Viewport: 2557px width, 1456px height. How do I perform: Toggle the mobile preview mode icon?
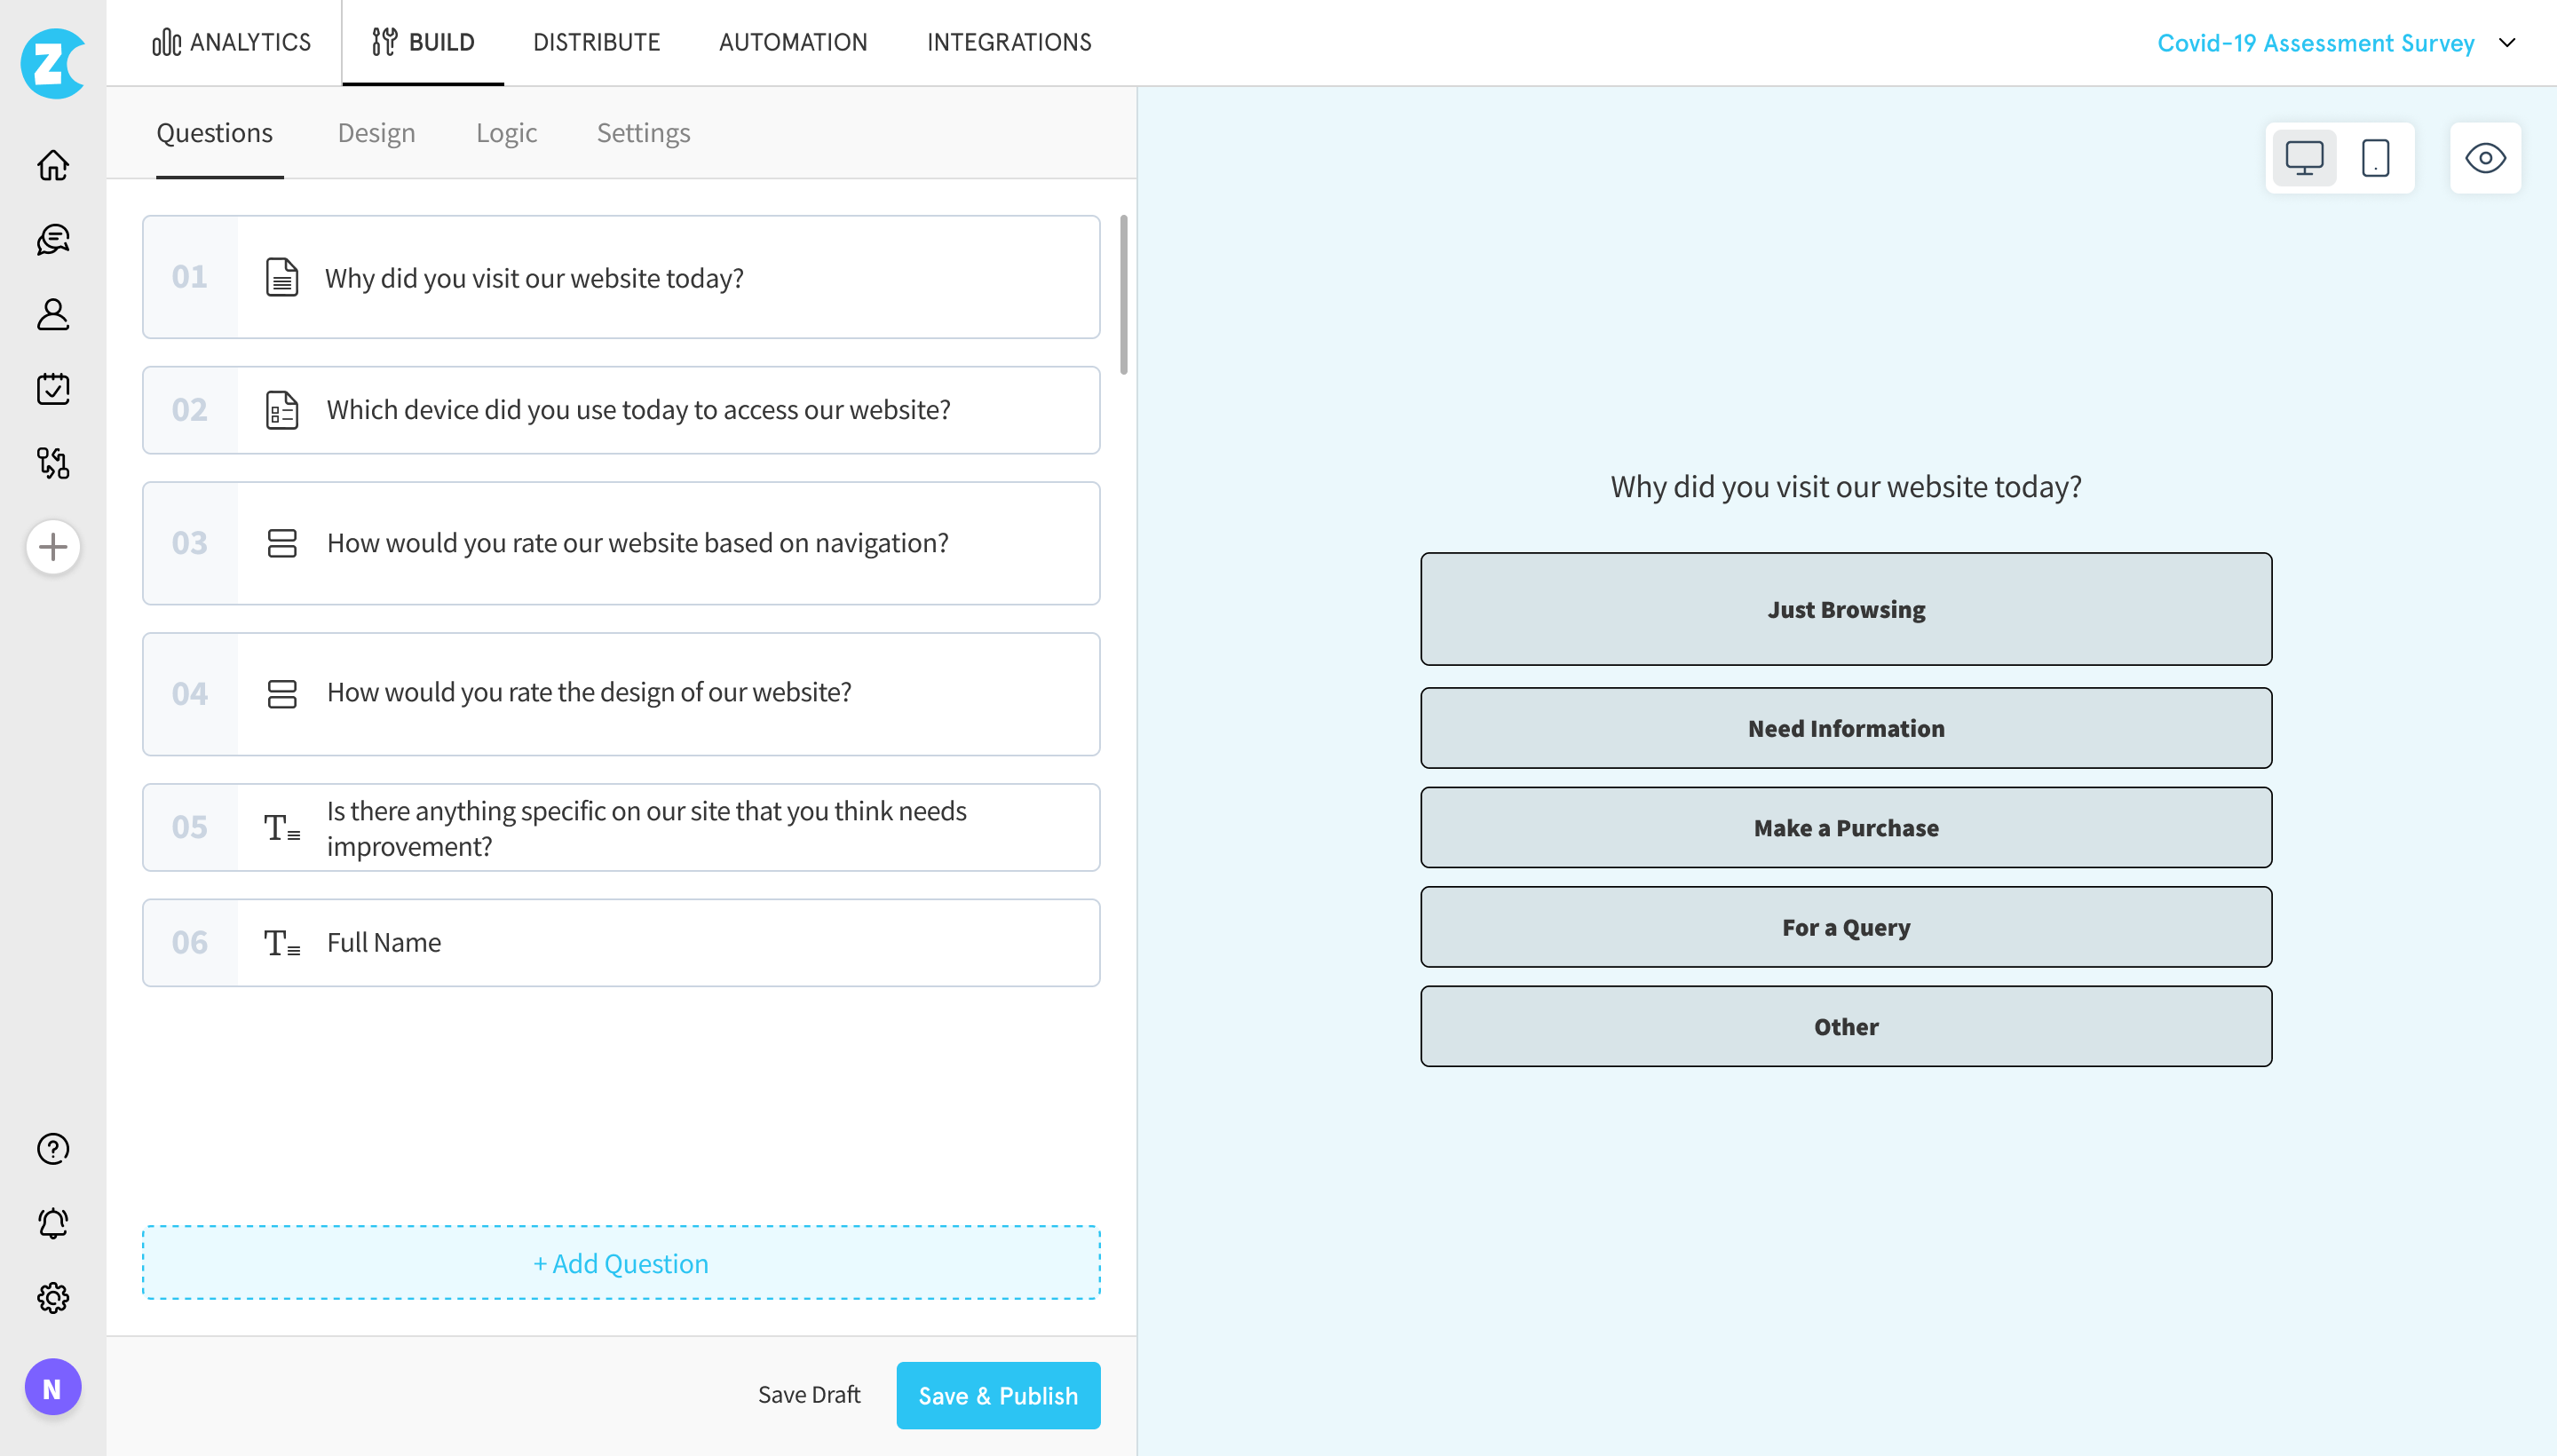(x=2376, y=158)
